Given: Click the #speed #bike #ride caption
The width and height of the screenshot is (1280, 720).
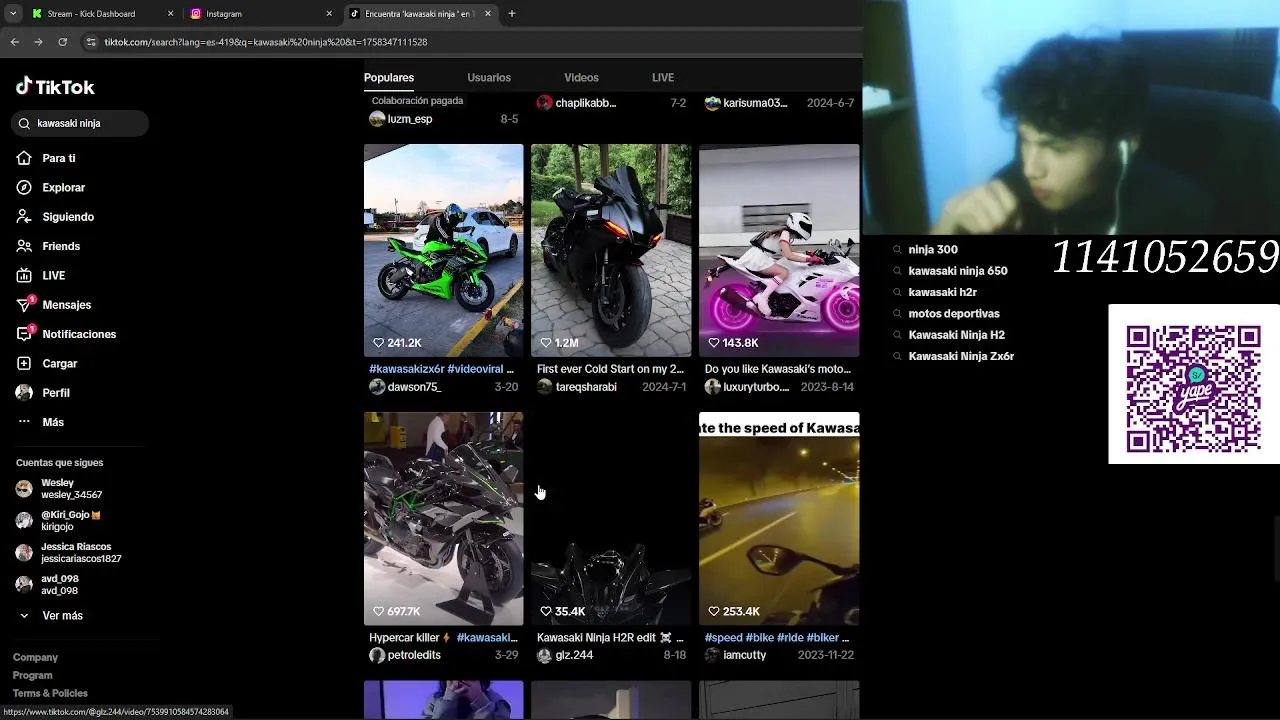Looking at the screenshot, I should (777, 638).
